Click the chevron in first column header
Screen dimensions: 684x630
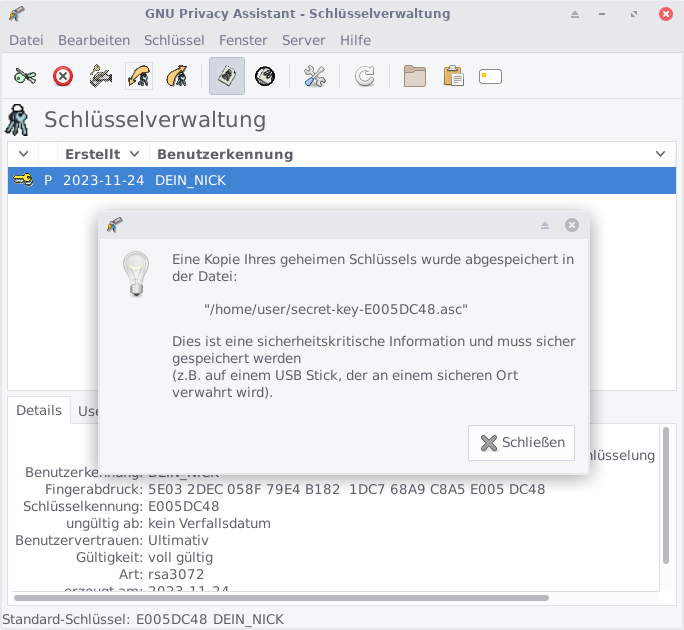tap(21, 154)
